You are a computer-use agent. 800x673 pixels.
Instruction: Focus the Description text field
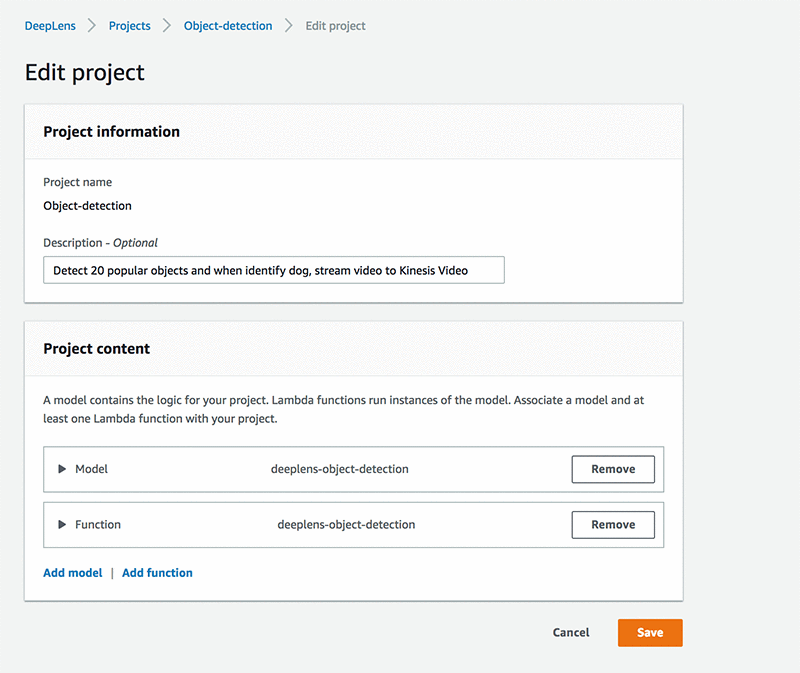tap(274, 270)
